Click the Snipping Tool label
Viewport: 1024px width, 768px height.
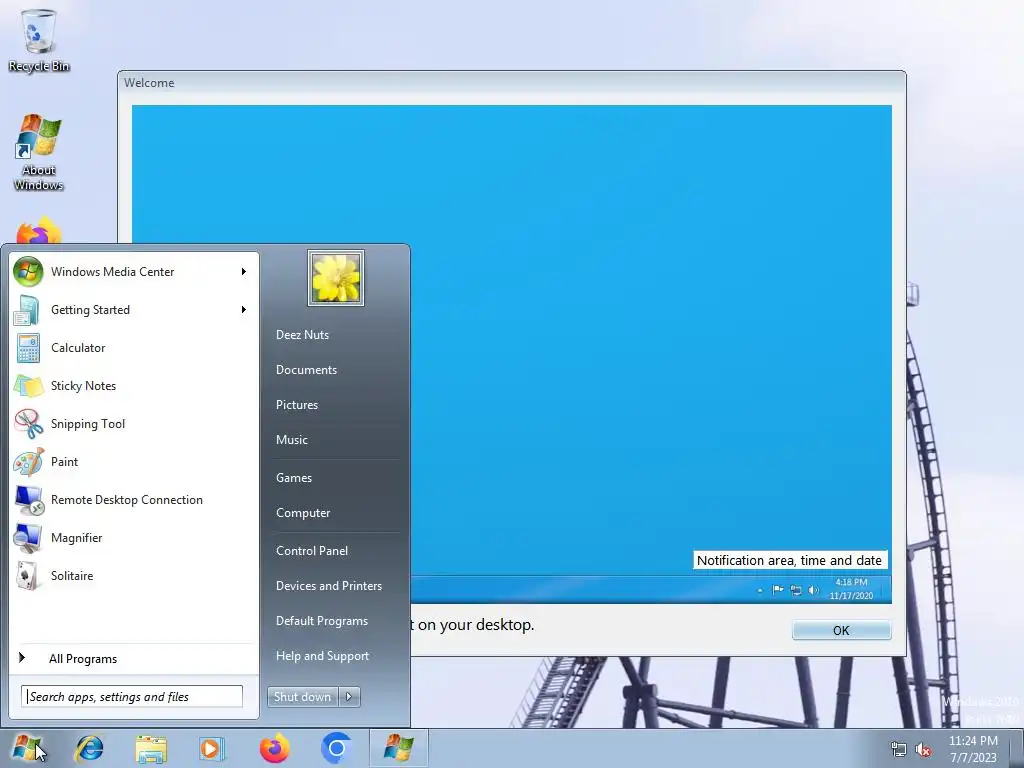88,424
